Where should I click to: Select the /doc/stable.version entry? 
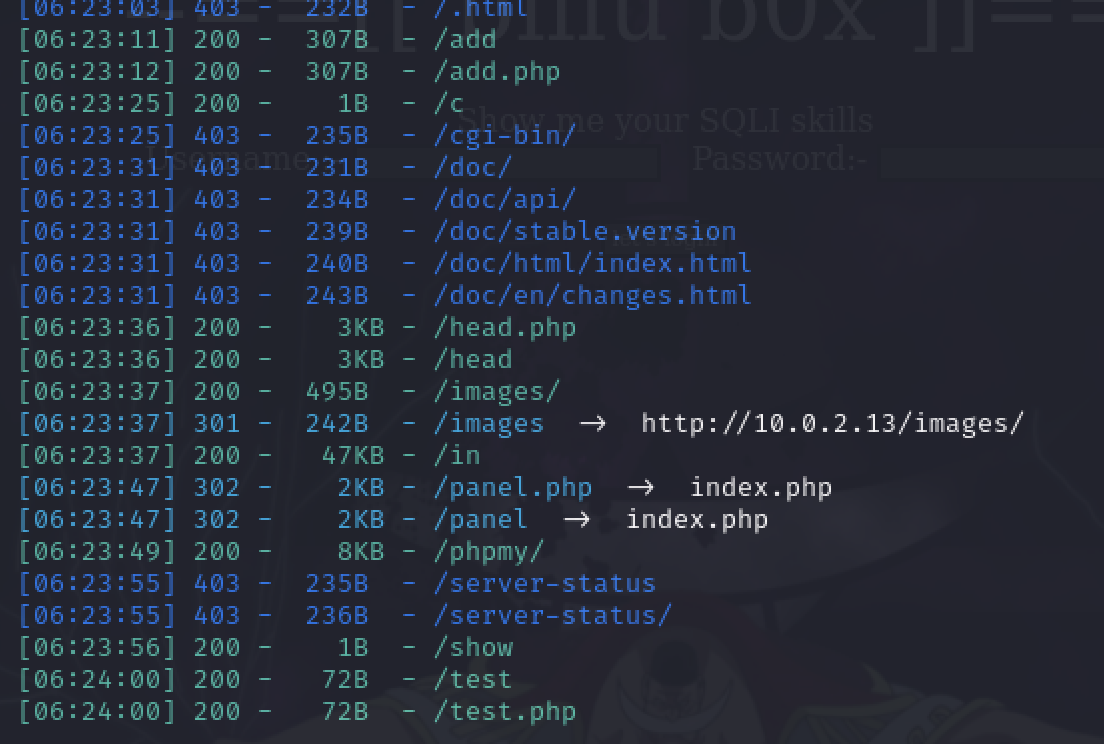coord(585,232)
